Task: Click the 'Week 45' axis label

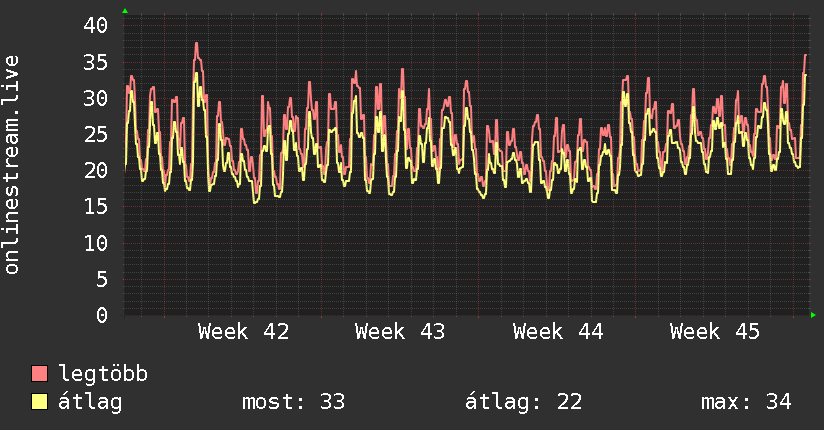Action: pyautogui.click(x=715, y=332)
